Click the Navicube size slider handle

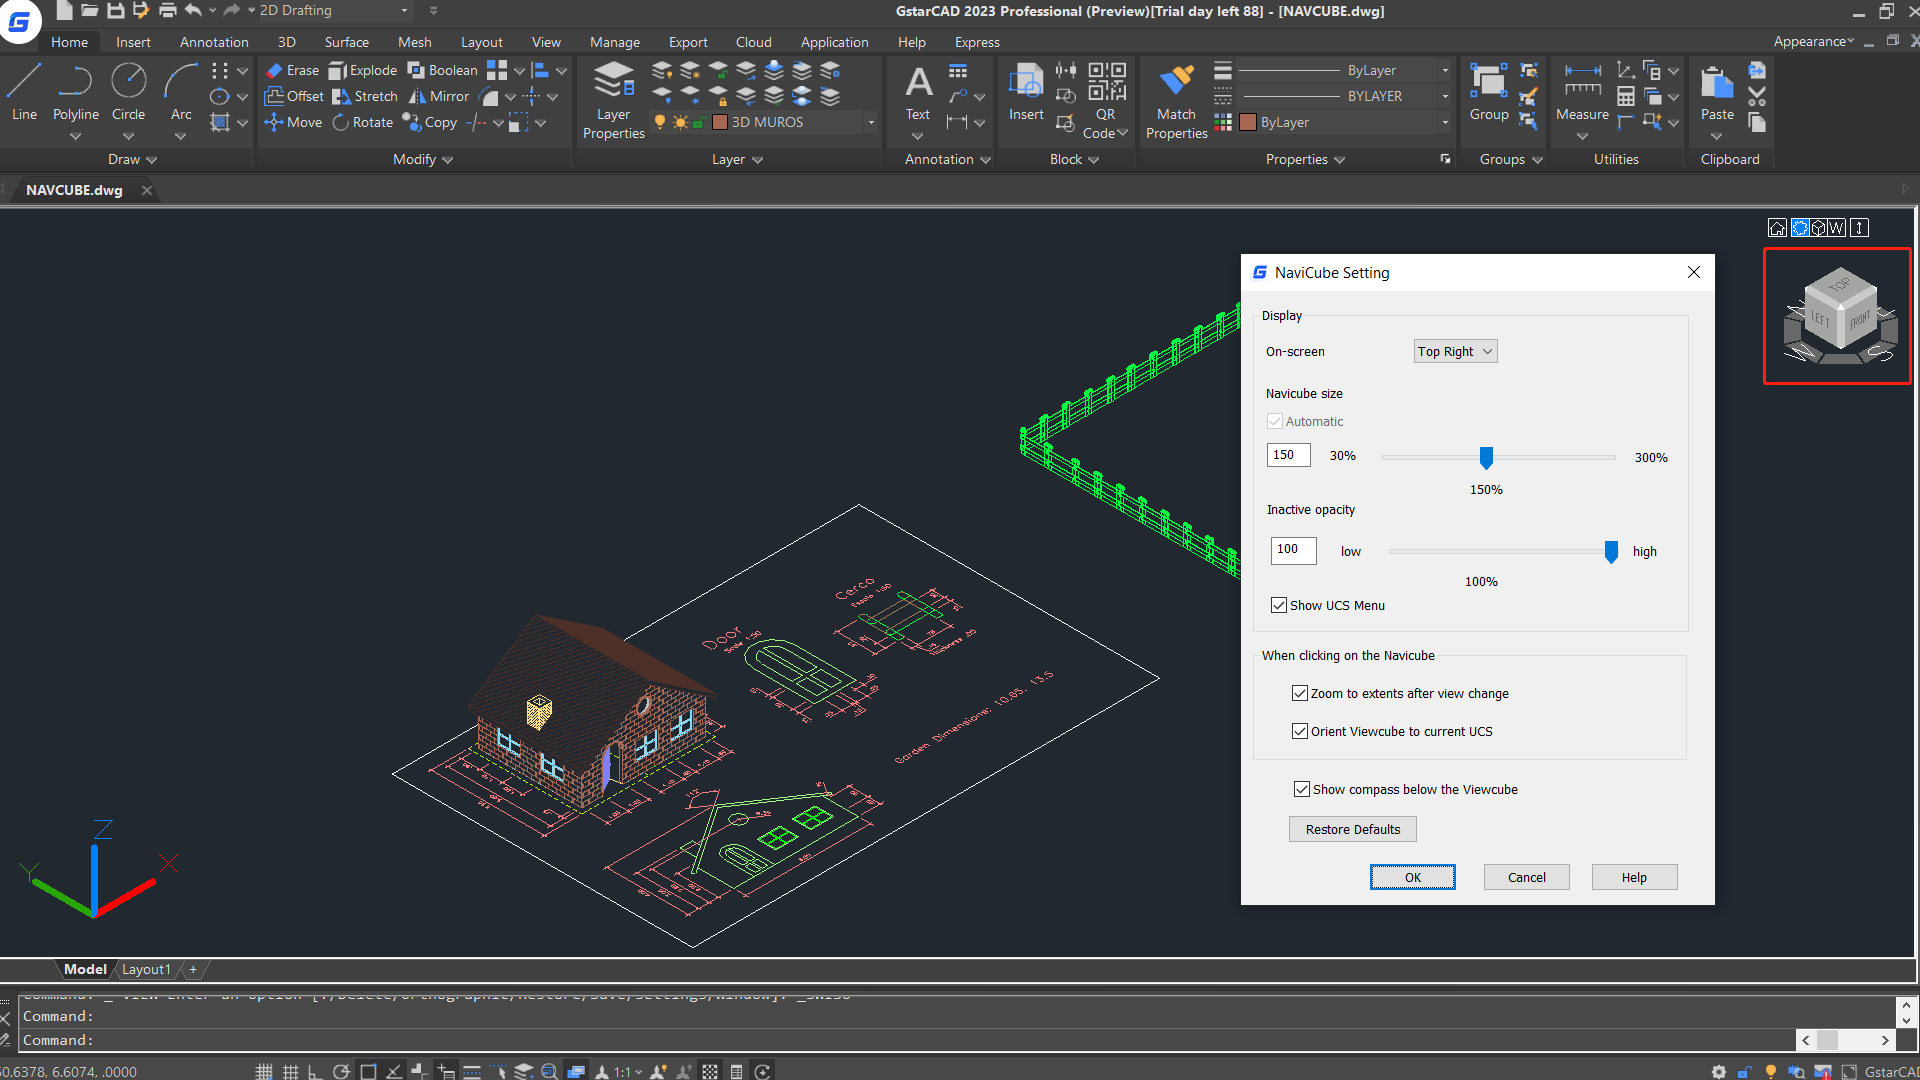(1486, 457)
